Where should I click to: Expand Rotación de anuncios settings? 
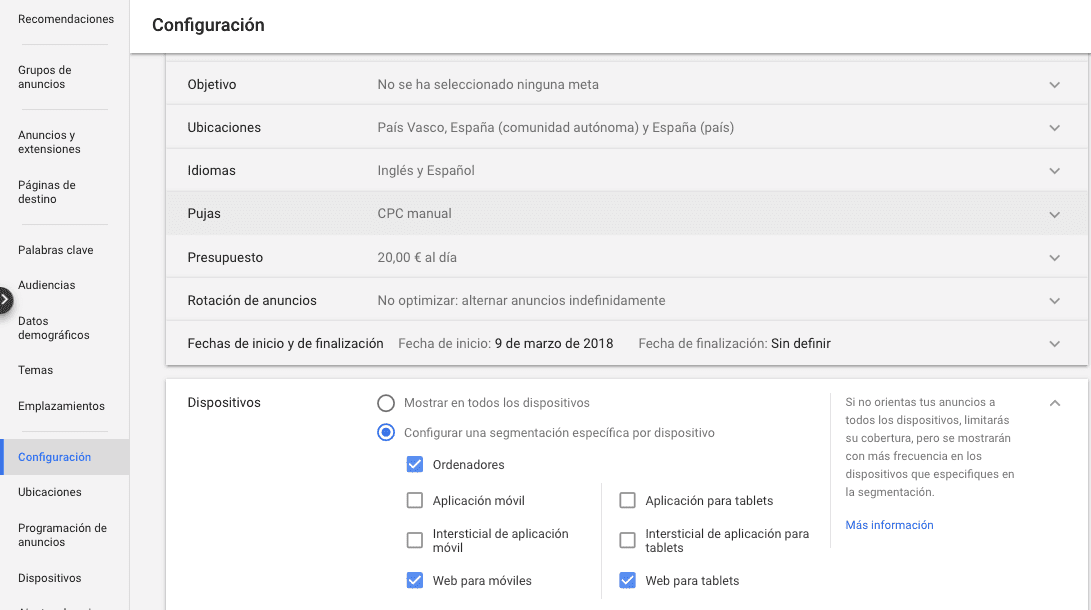1054,301
